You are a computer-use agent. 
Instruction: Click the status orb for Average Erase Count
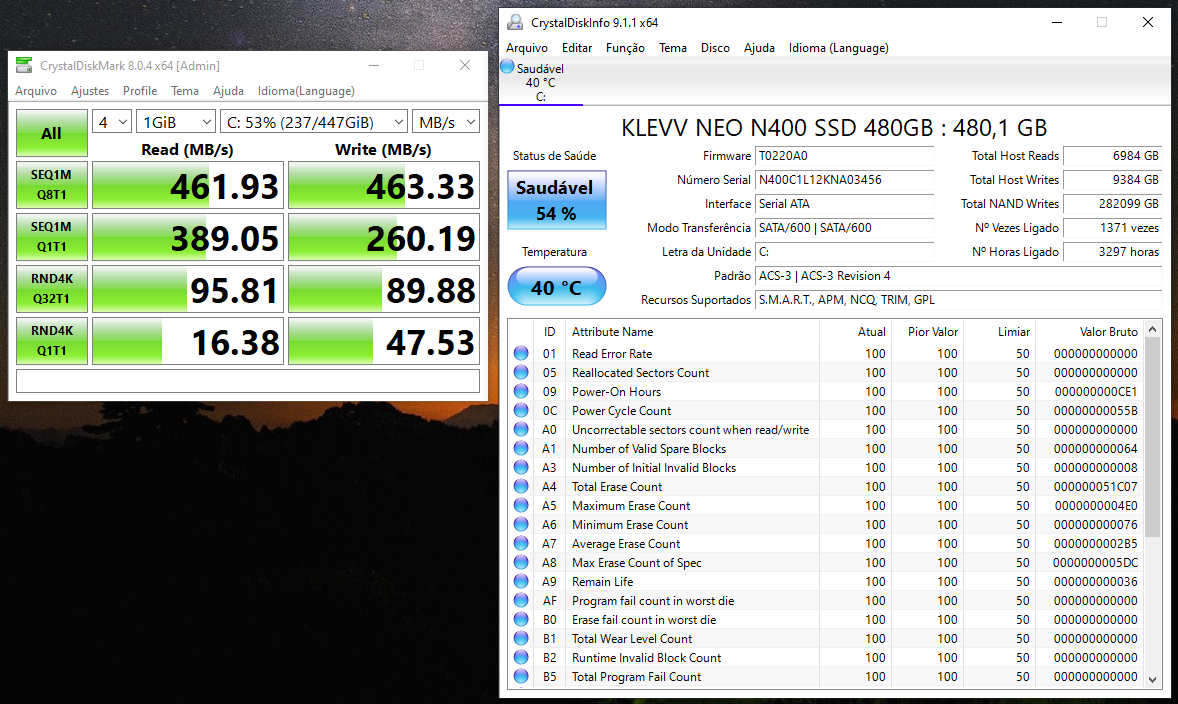(521, 543)
